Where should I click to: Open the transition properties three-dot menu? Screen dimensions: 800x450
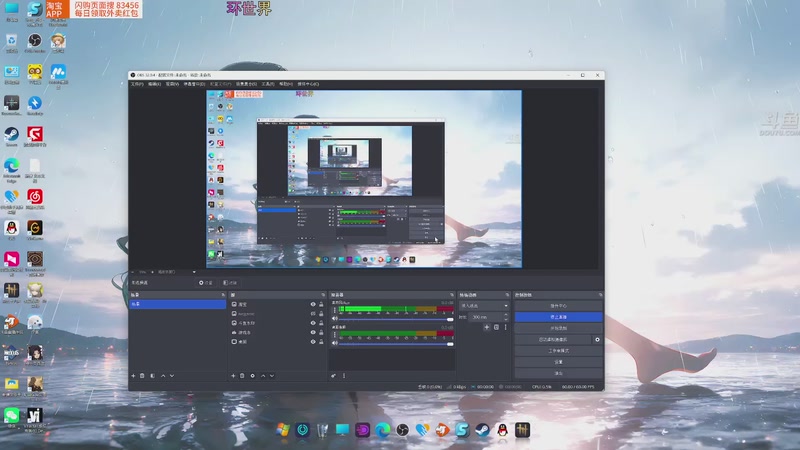[x=506, y=327]
